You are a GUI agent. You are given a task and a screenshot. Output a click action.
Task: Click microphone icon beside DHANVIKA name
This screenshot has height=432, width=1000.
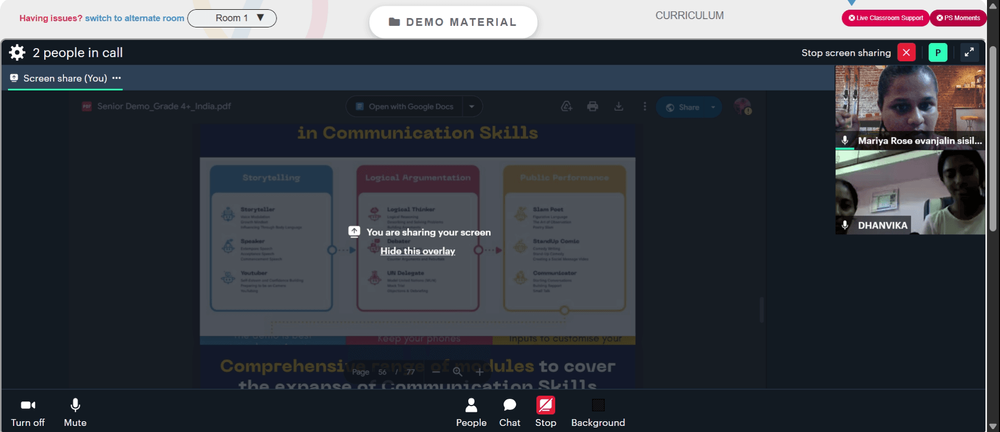845,225
